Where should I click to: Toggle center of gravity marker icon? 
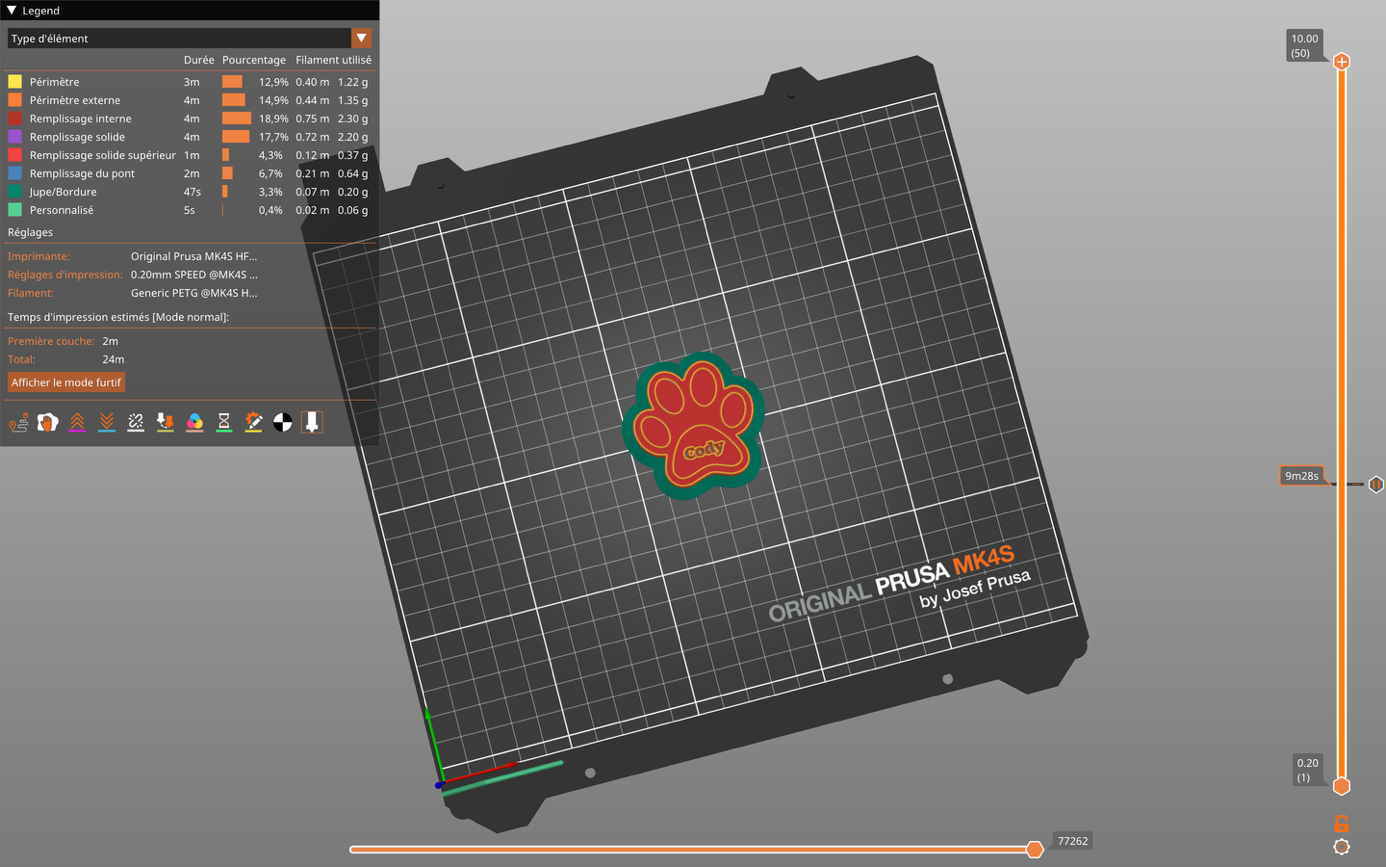tap(283, 422)
